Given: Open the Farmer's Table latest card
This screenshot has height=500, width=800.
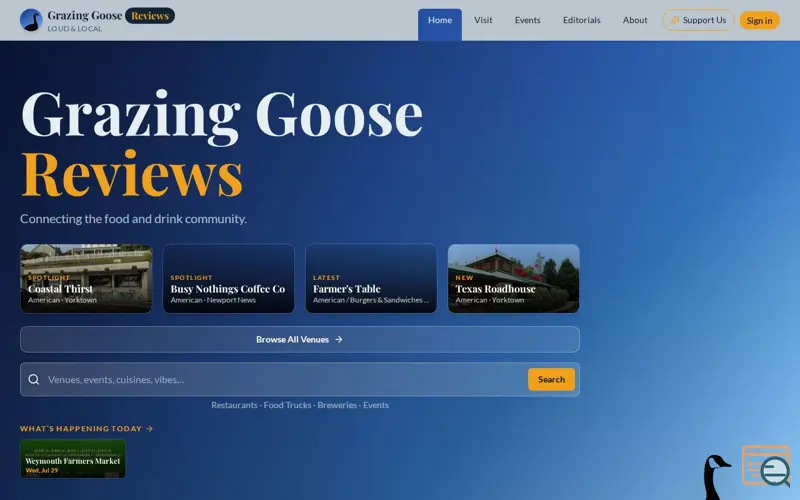Looking at the screenshot, I should [x=371, y=279].
